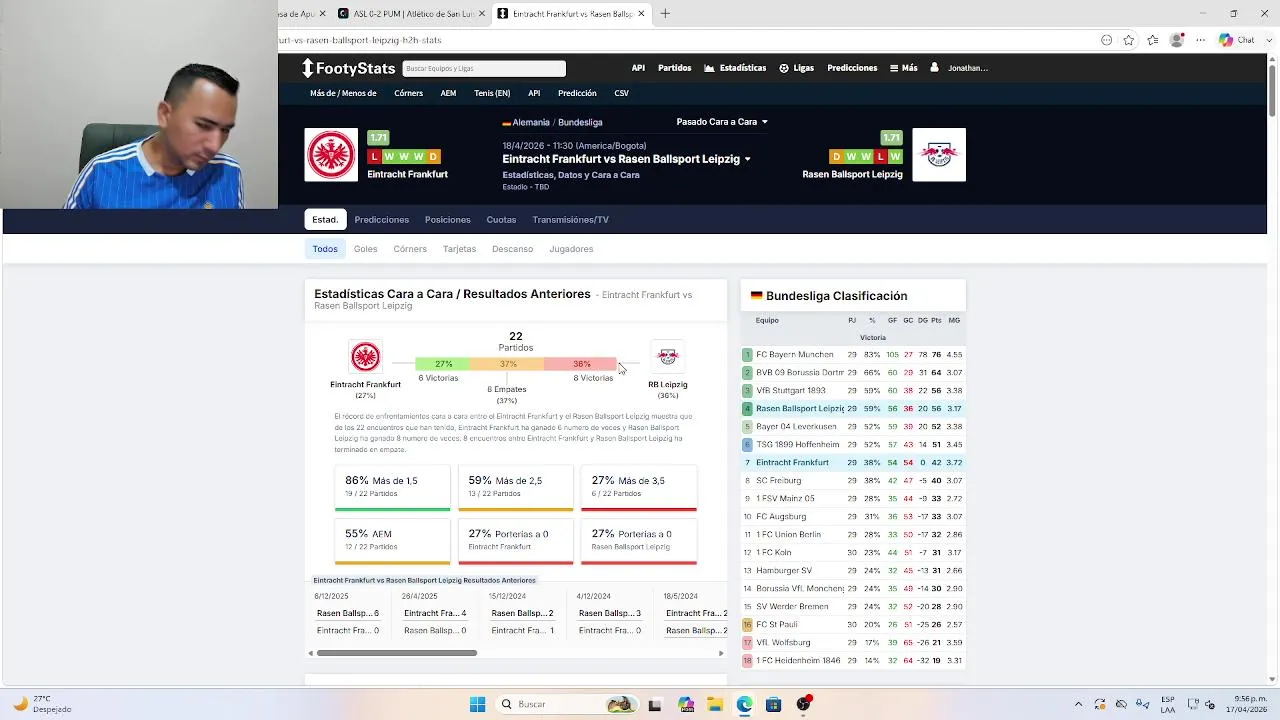Select the Descanso filter
1280x720 pixels.
tap(512, 249)
